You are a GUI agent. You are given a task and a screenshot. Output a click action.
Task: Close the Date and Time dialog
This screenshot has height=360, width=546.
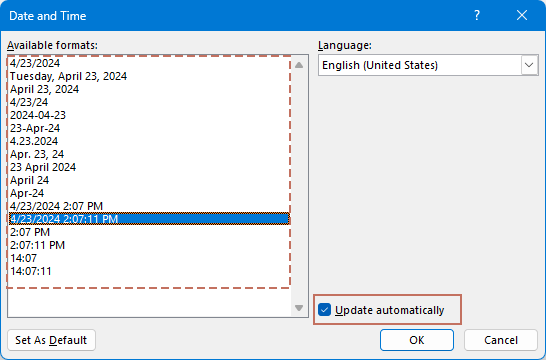[x=522, y=15]
